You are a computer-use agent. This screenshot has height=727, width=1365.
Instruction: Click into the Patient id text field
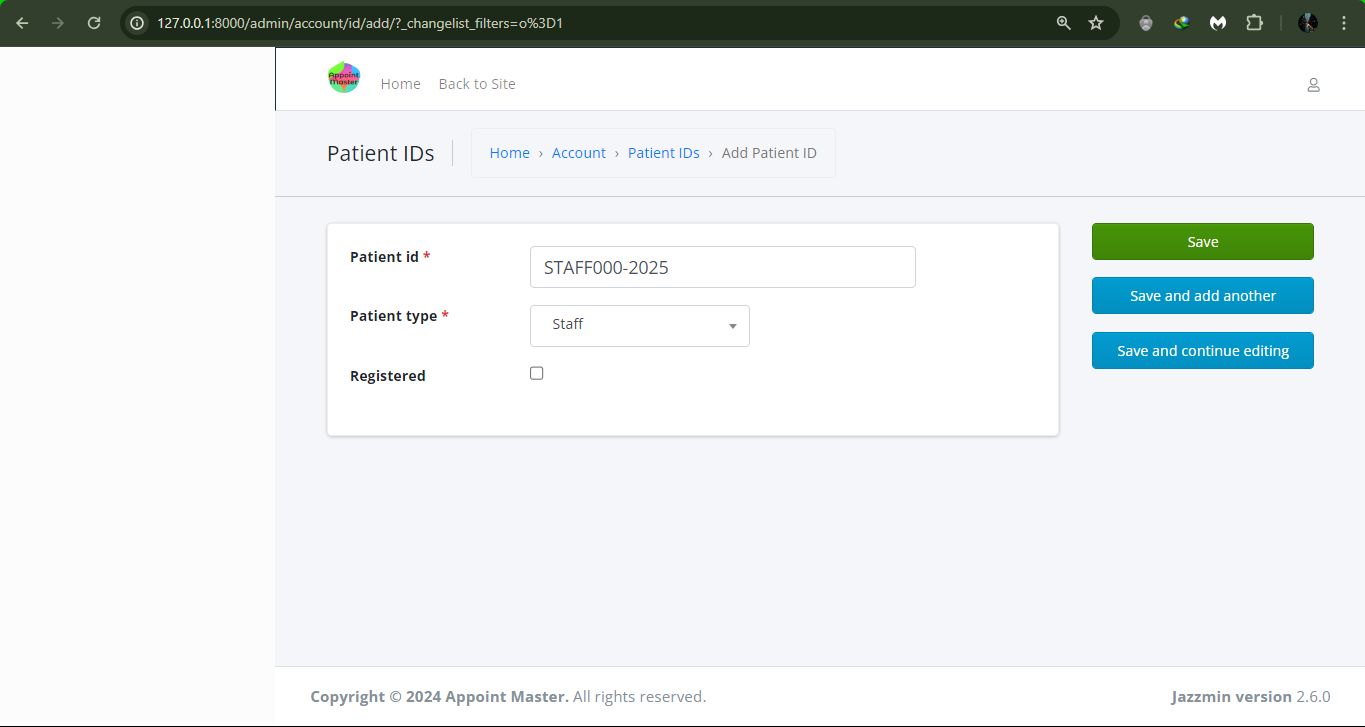click(722, 267)
